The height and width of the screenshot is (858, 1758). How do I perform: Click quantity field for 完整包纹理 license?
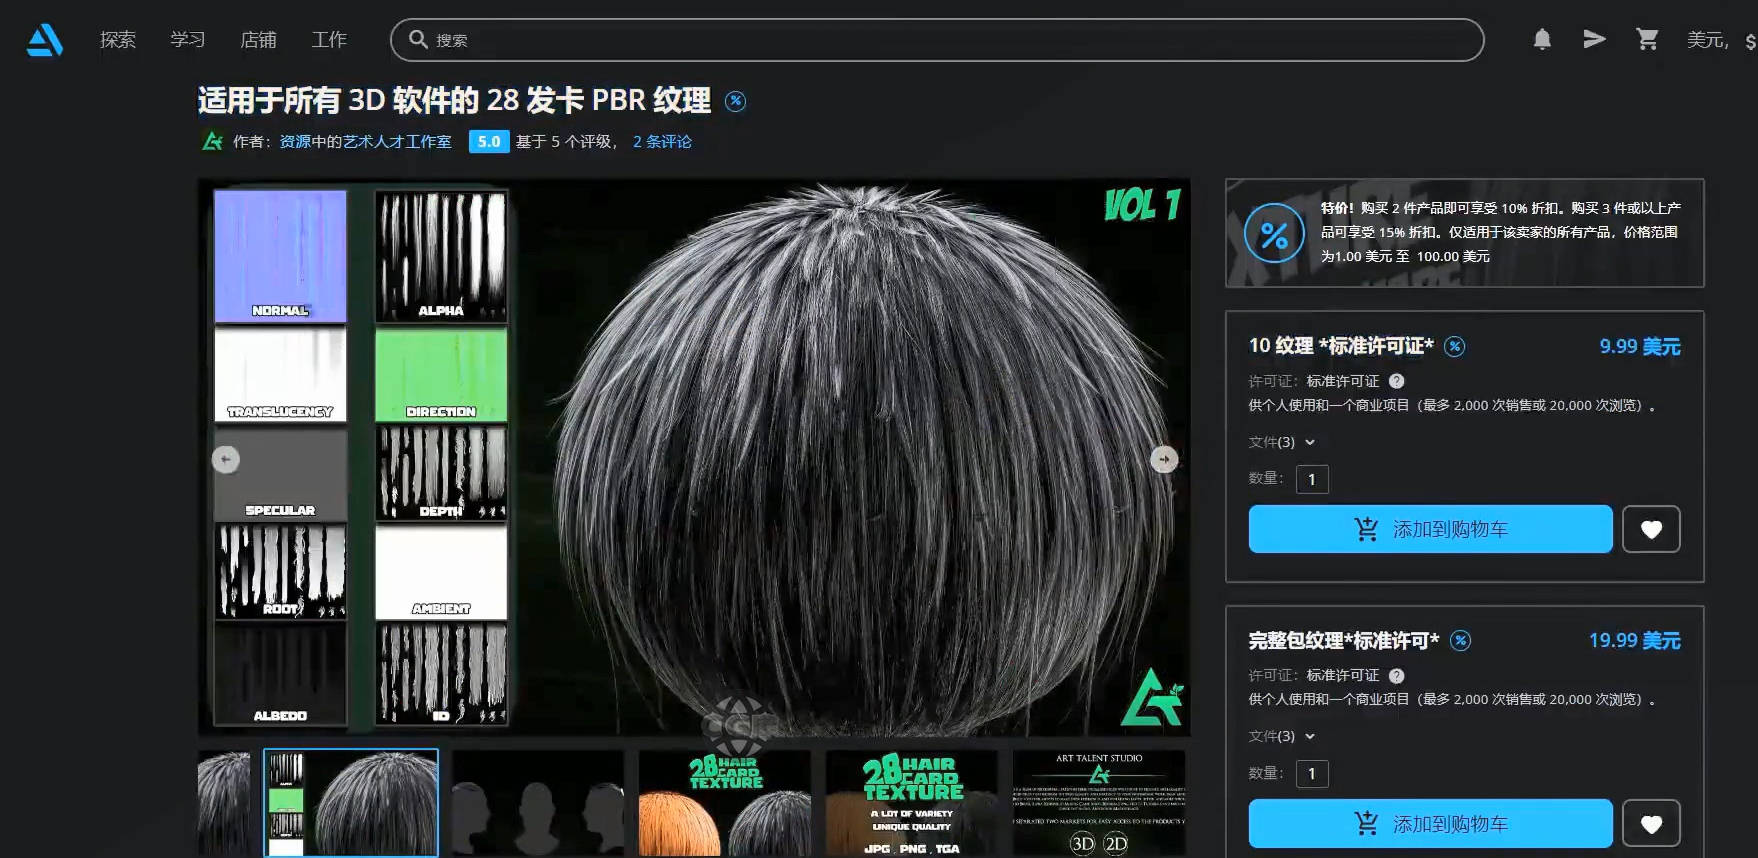1312,773
